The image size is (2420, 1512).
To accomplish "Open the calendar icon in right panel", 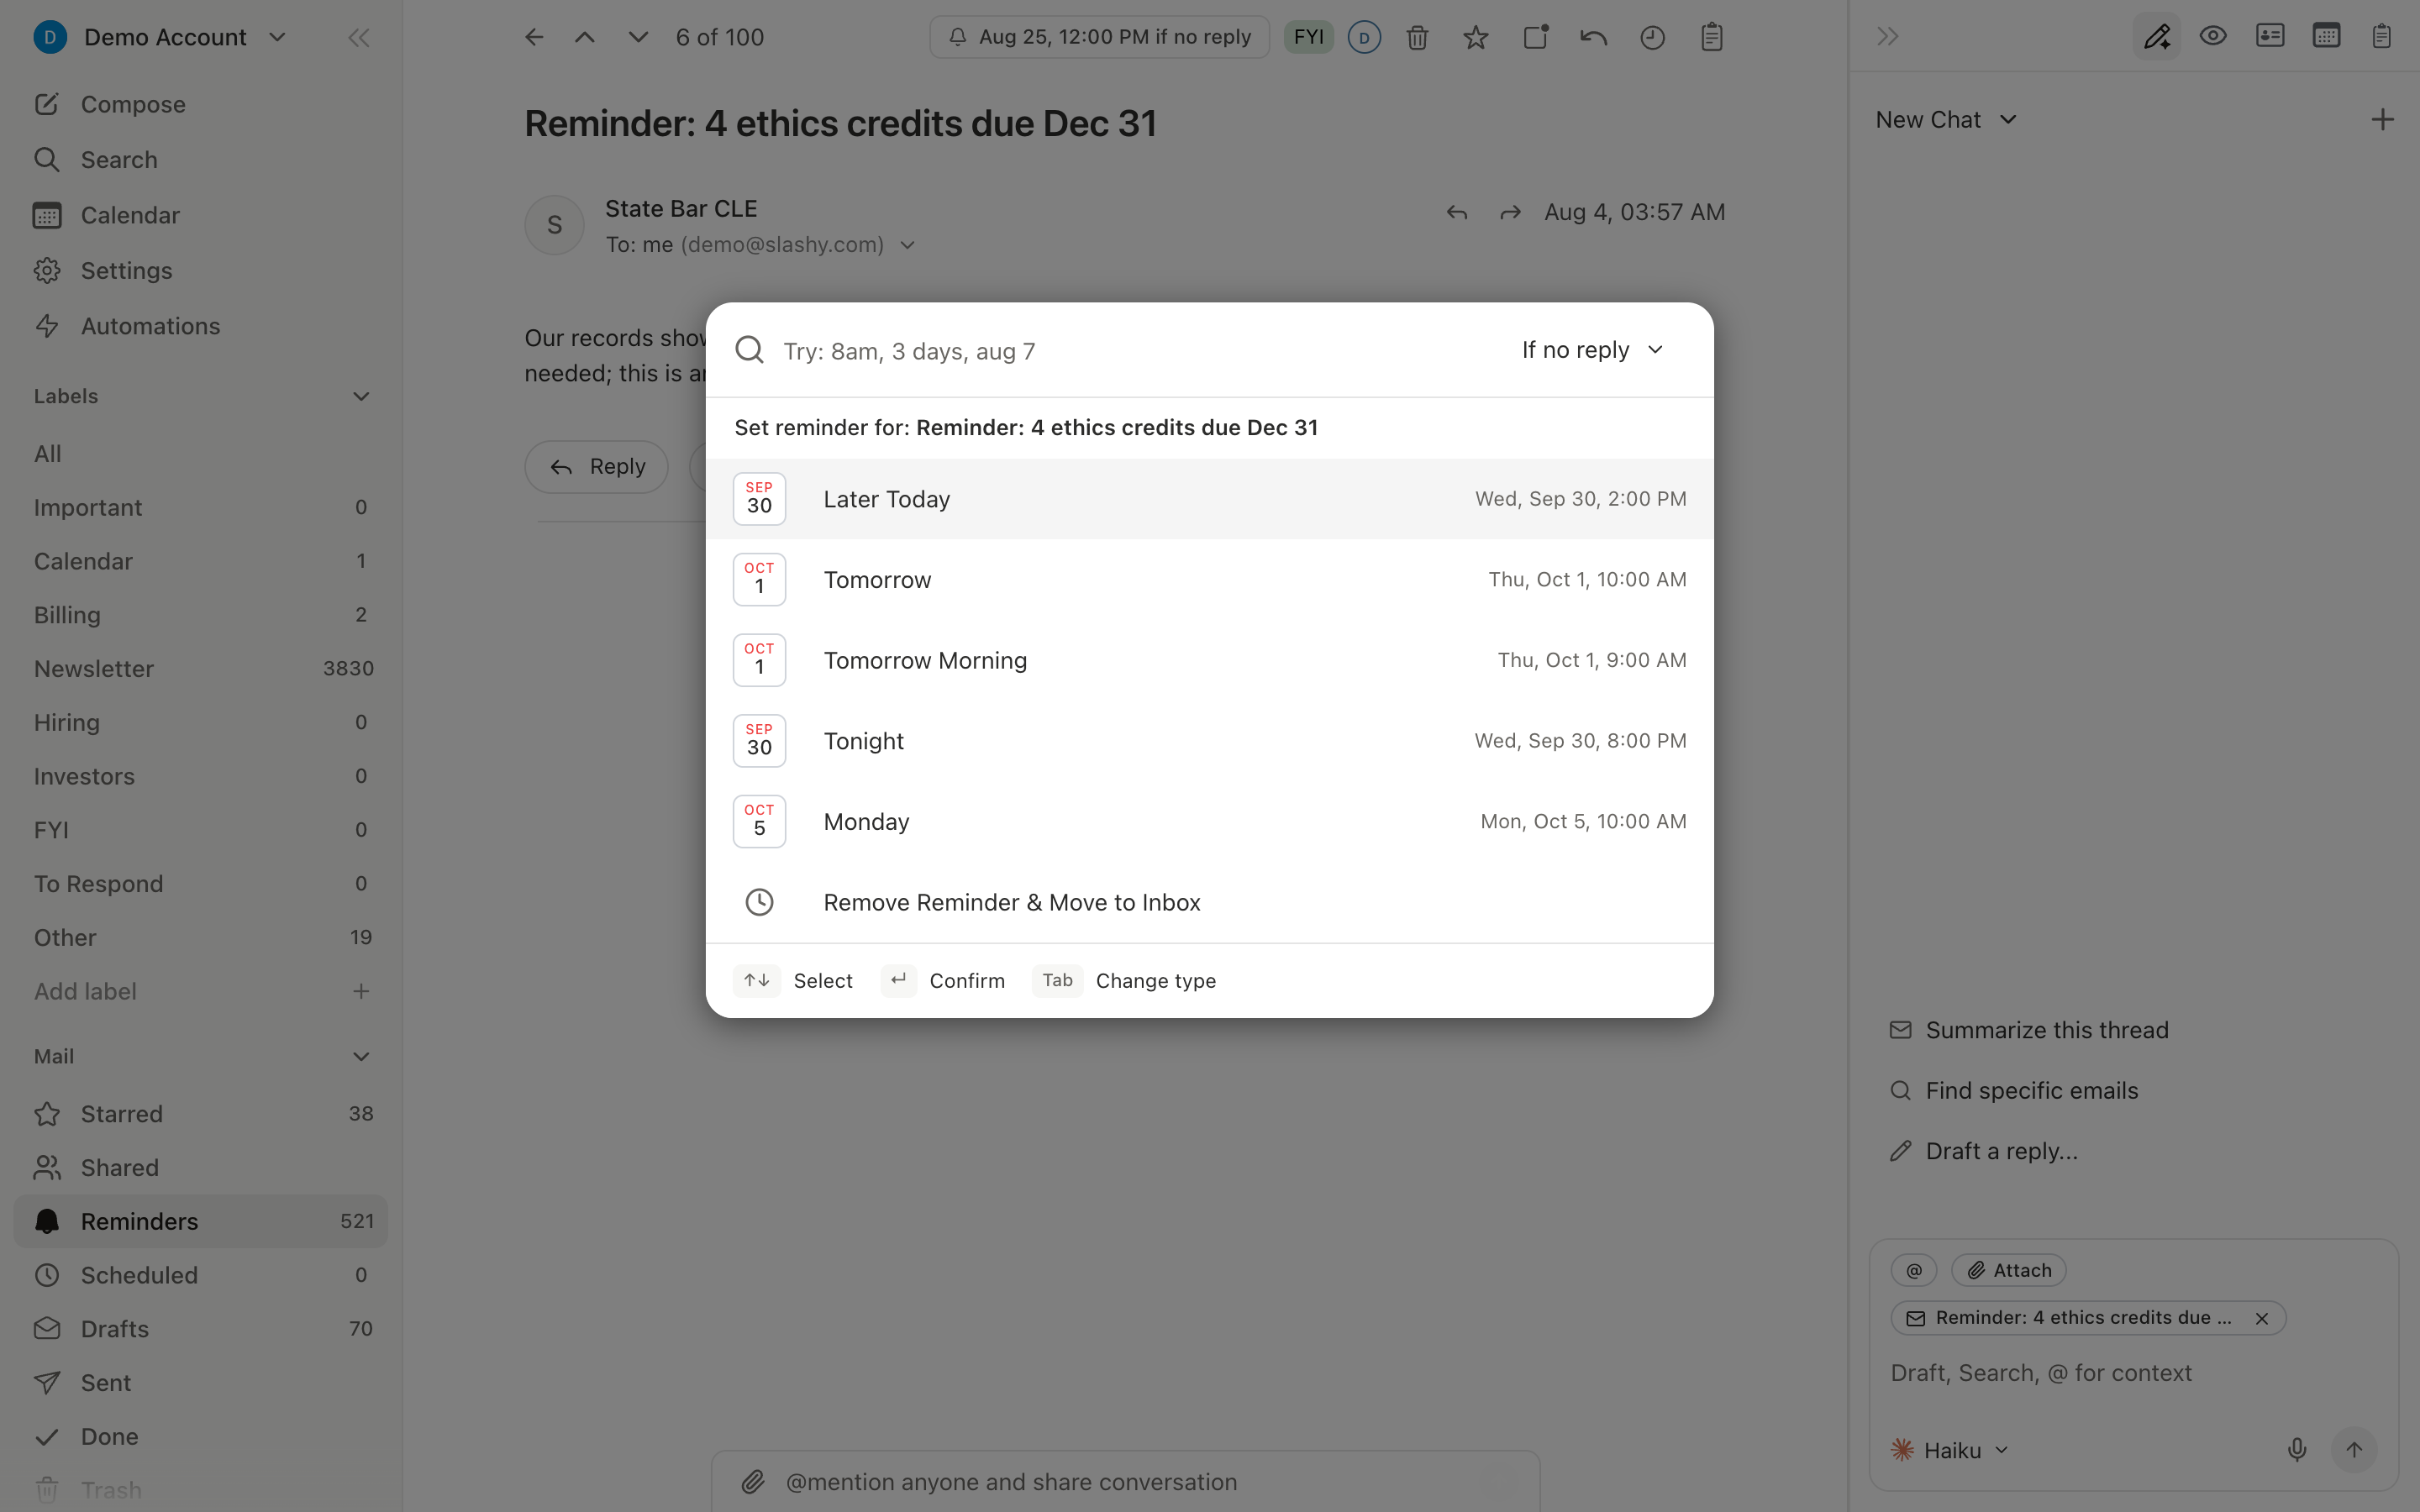I will [x=2326, y=36].
